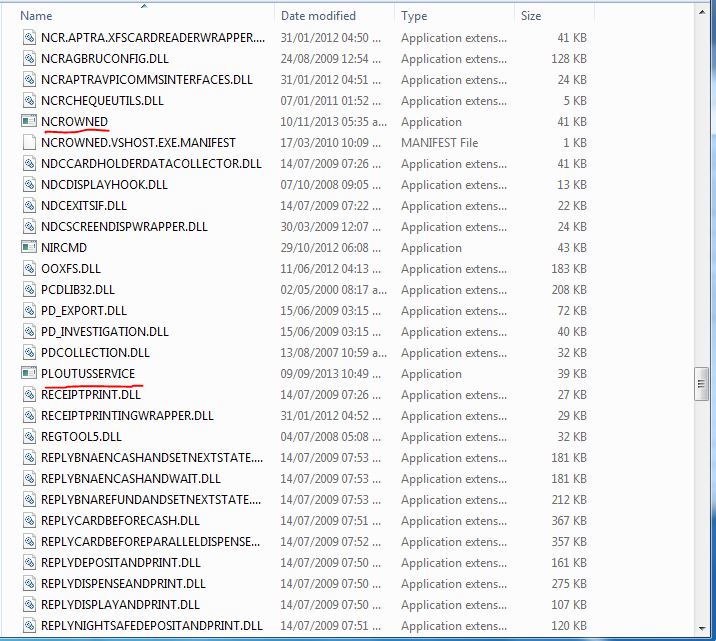Click the scrollbar down arrow

click(702, 629)
